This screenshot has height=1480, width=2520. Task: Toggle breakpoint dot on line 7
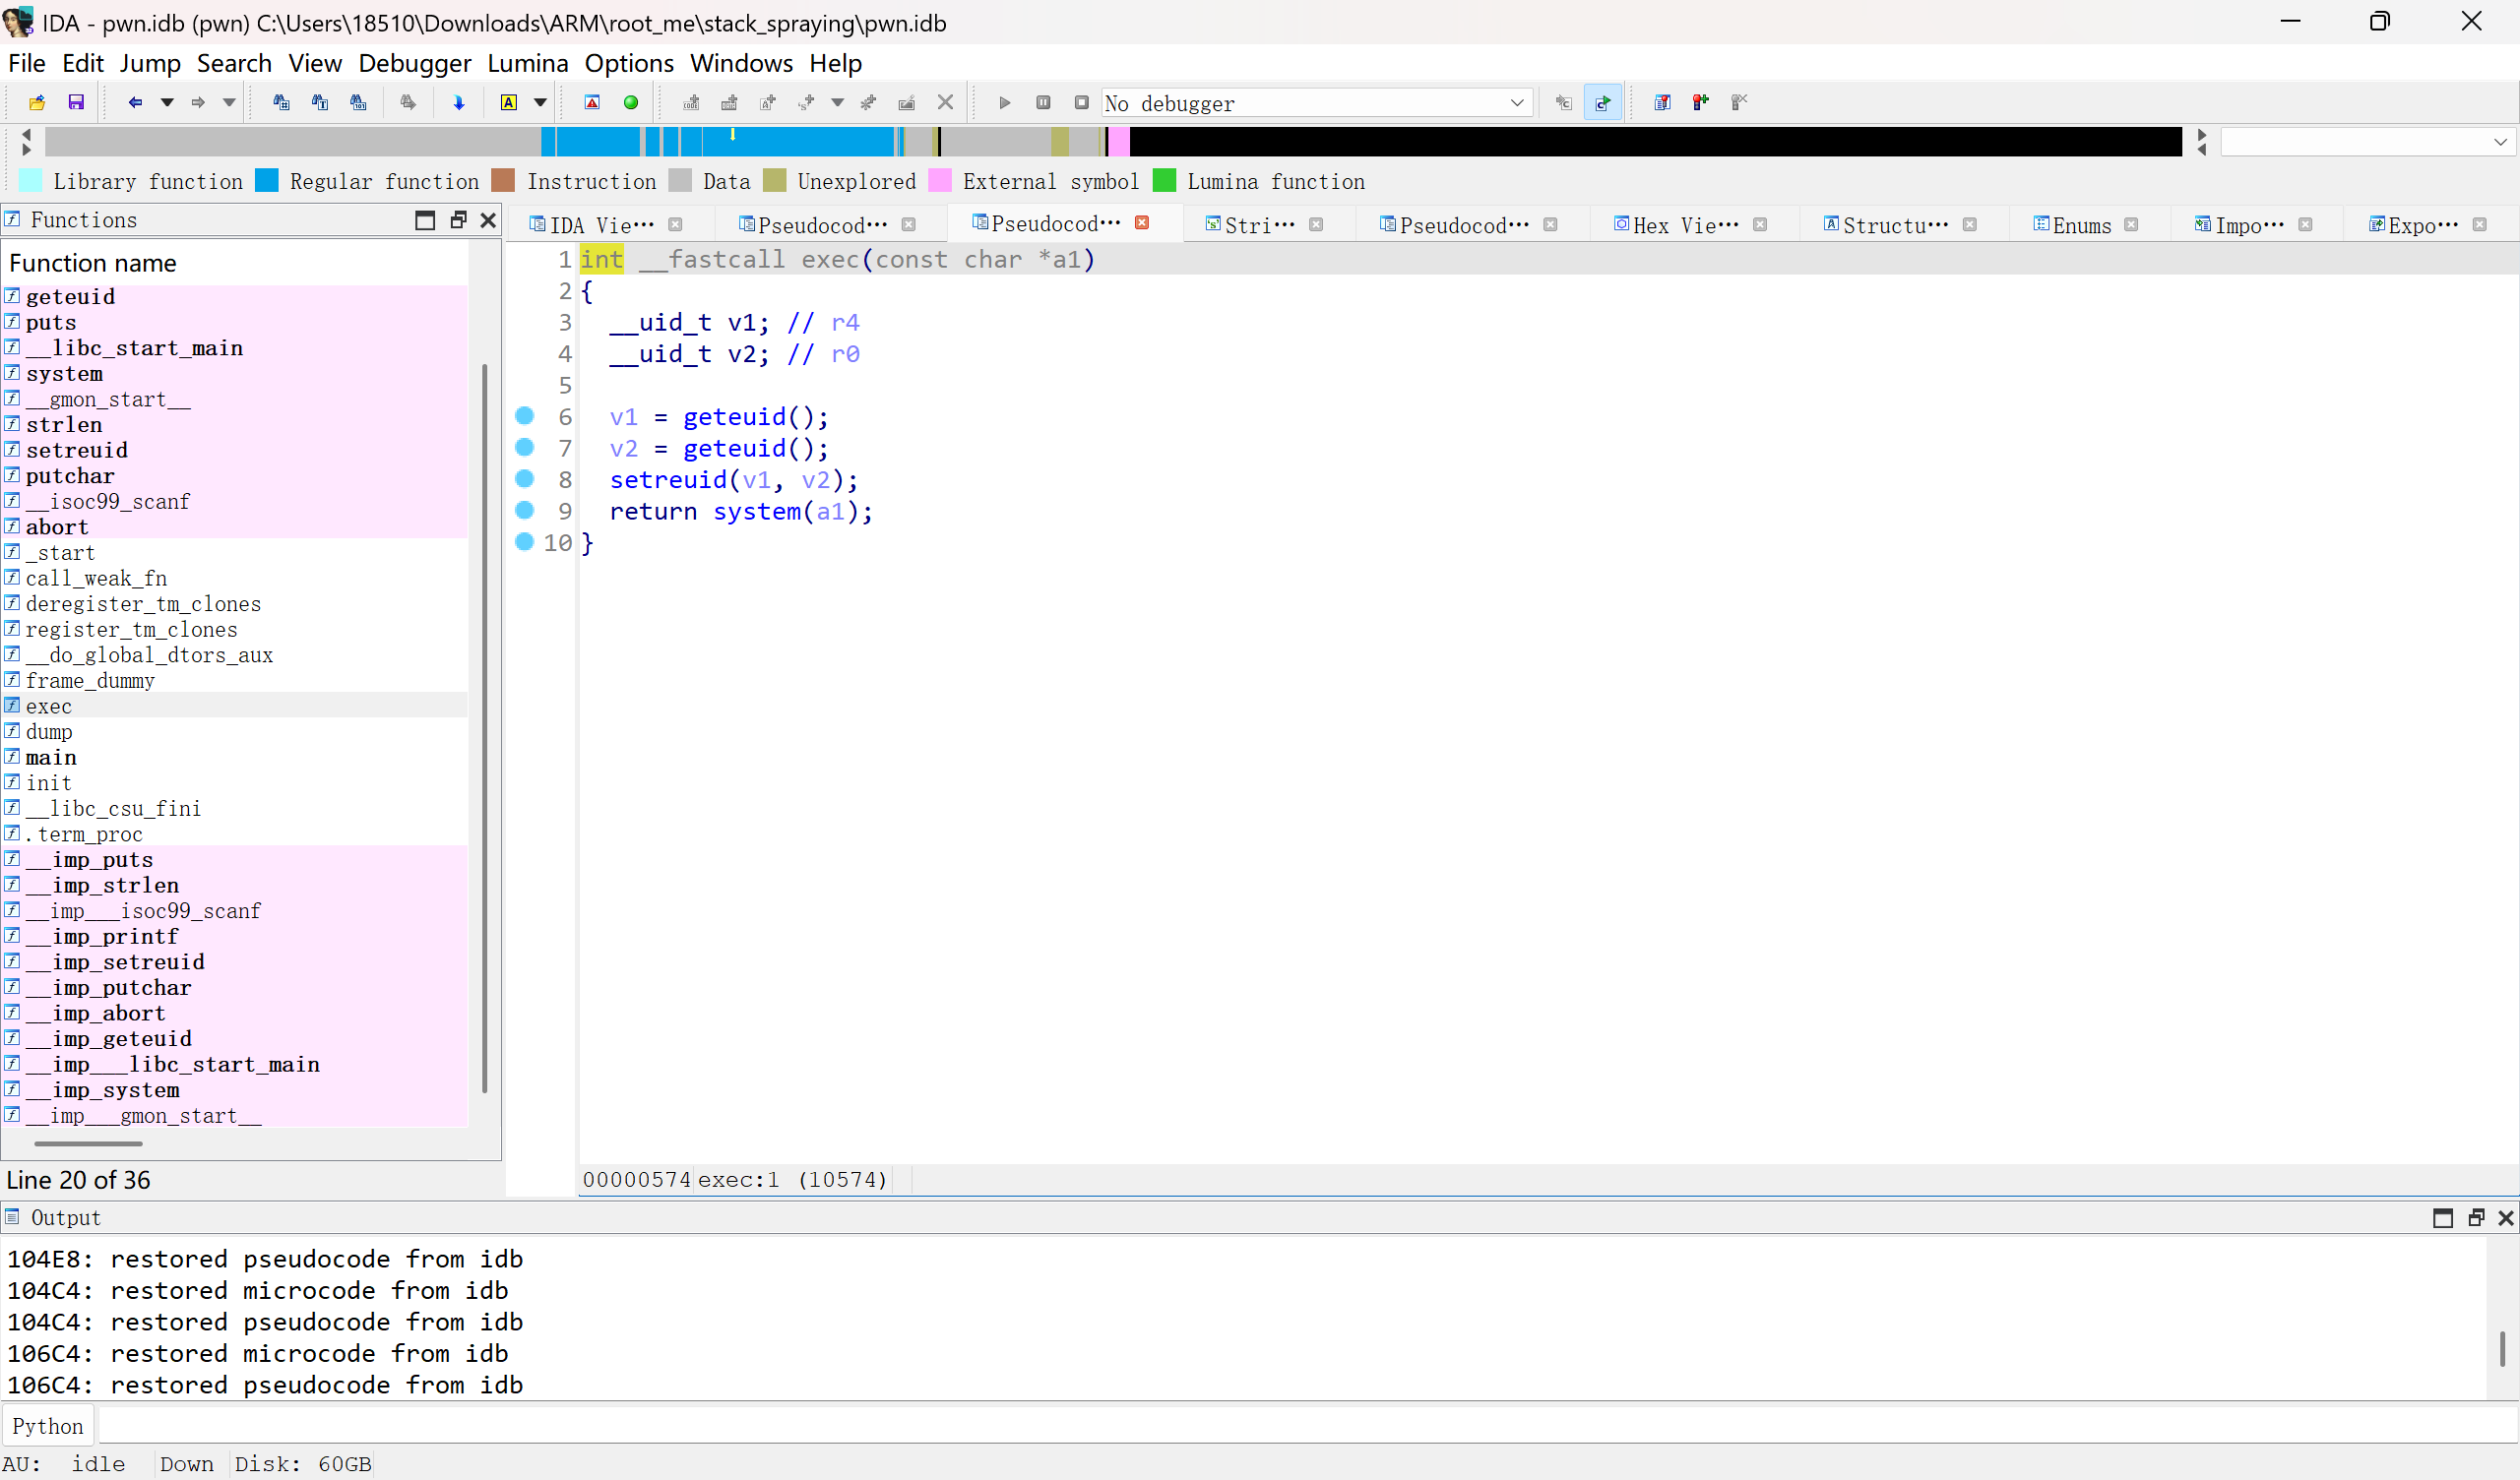524,446
